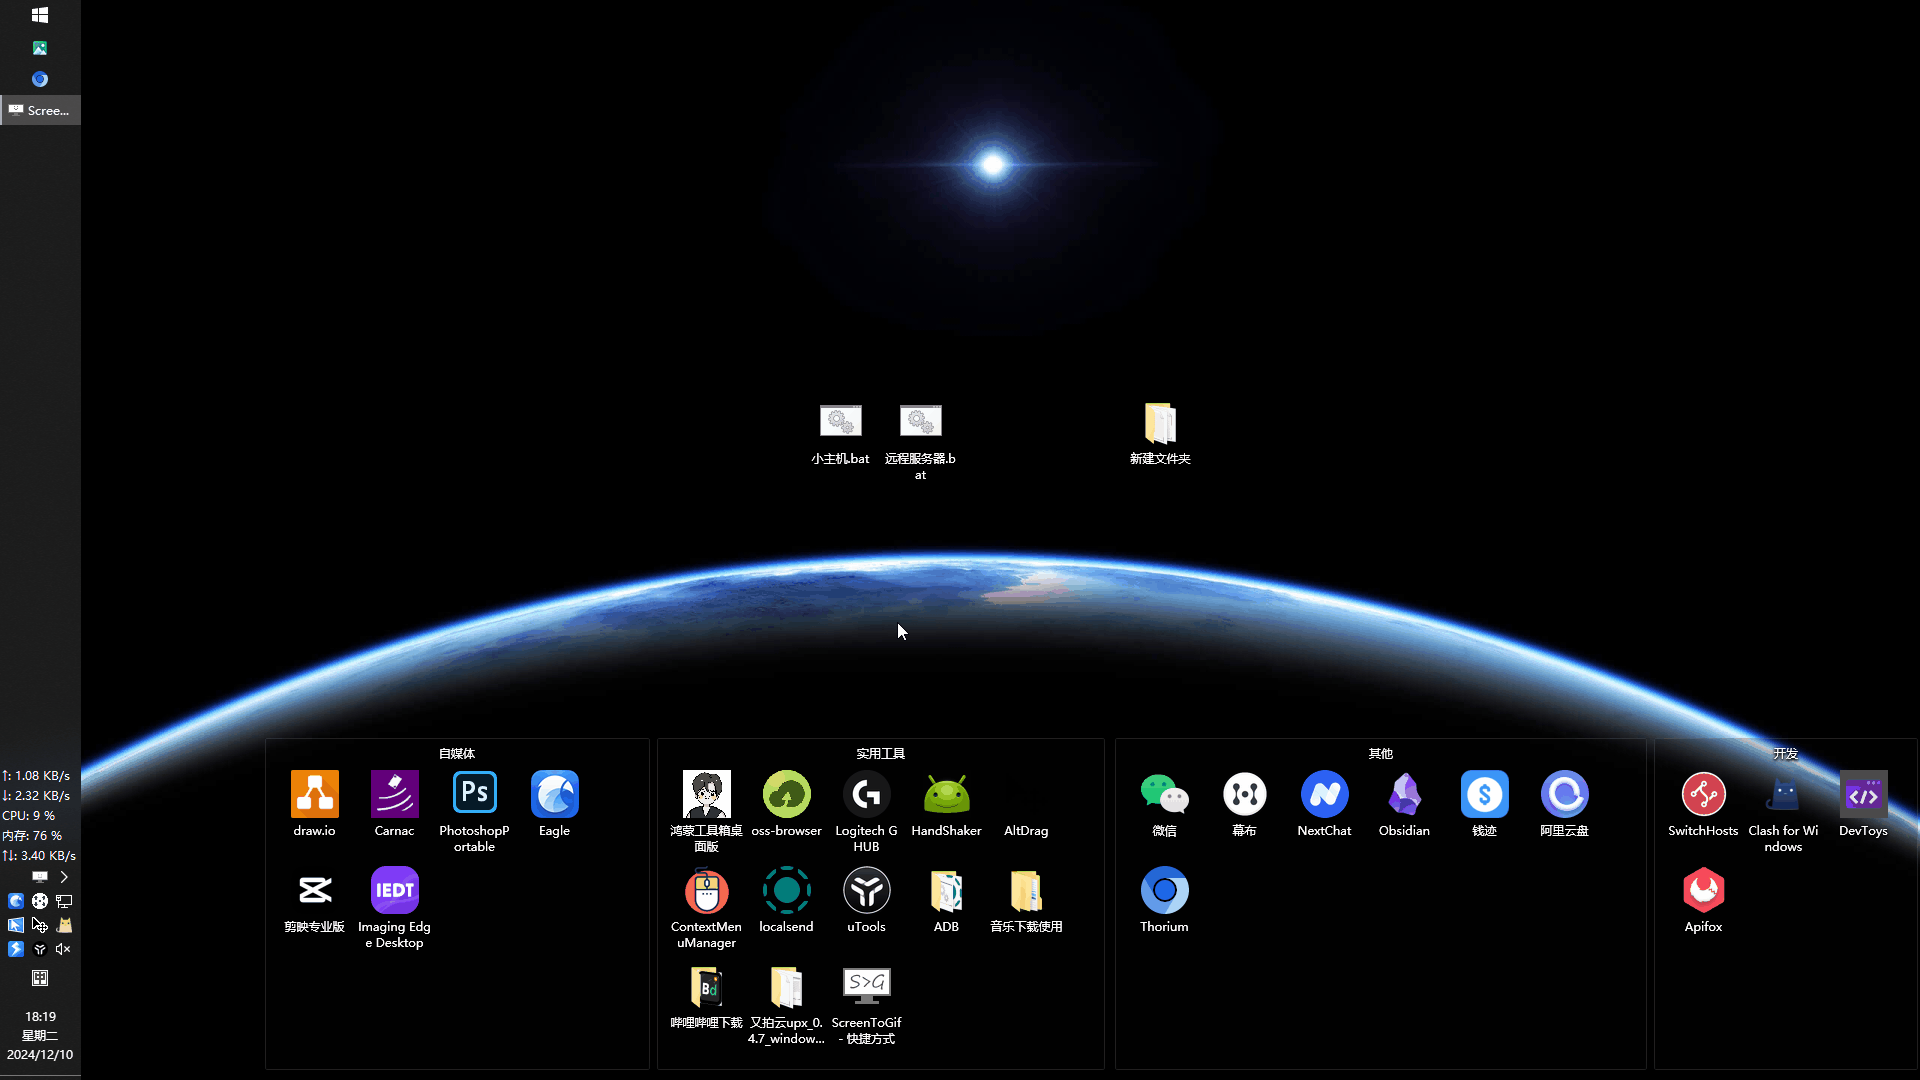The image size is (1920, 1080).
Task: Launch localsend shortcut
Action: point(786,901)
